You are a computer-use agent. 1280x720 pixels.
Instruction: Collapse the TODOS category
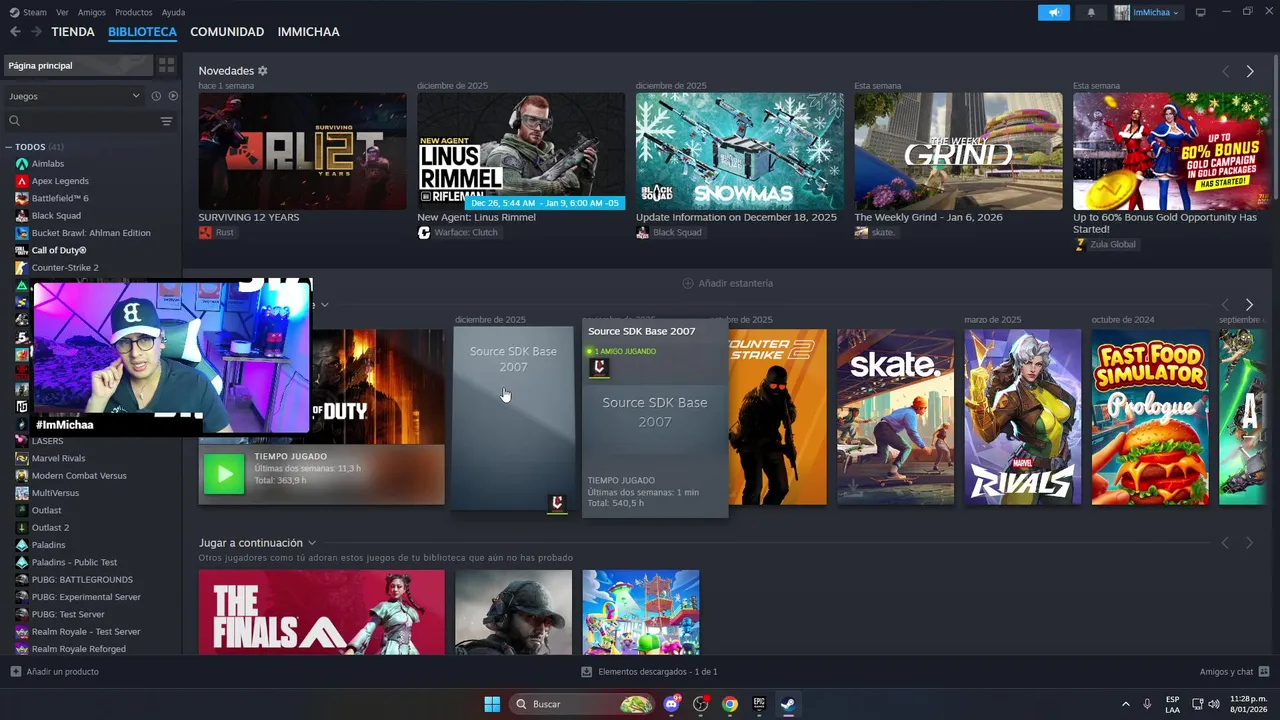tap(9, 147)
